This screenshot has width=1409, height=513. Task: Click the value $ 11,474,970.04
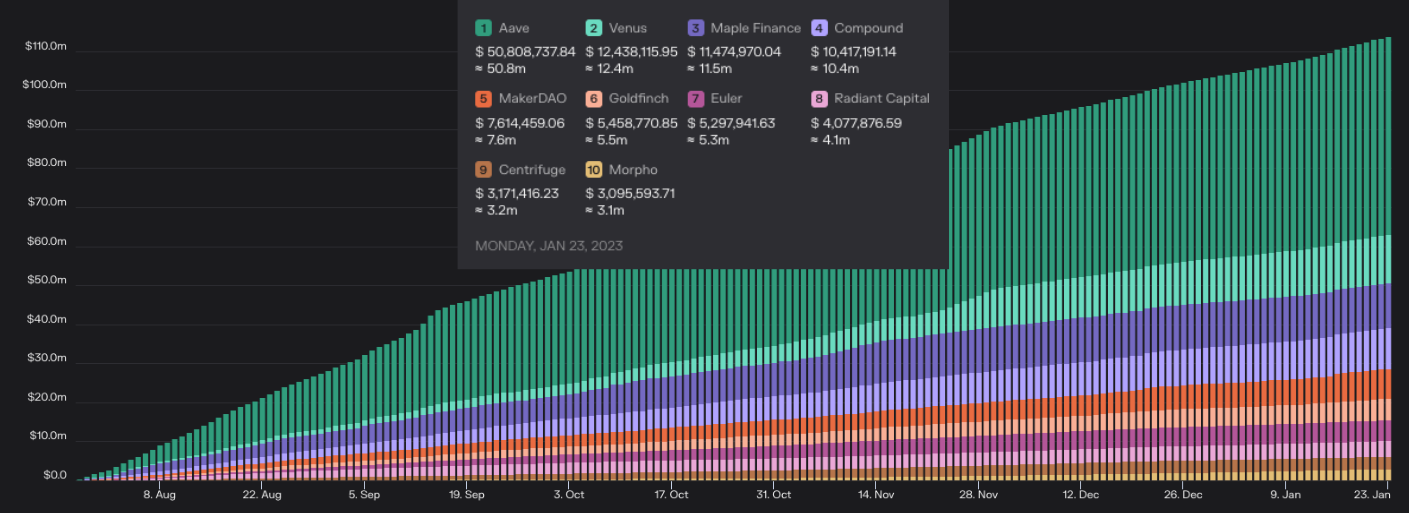733,52
